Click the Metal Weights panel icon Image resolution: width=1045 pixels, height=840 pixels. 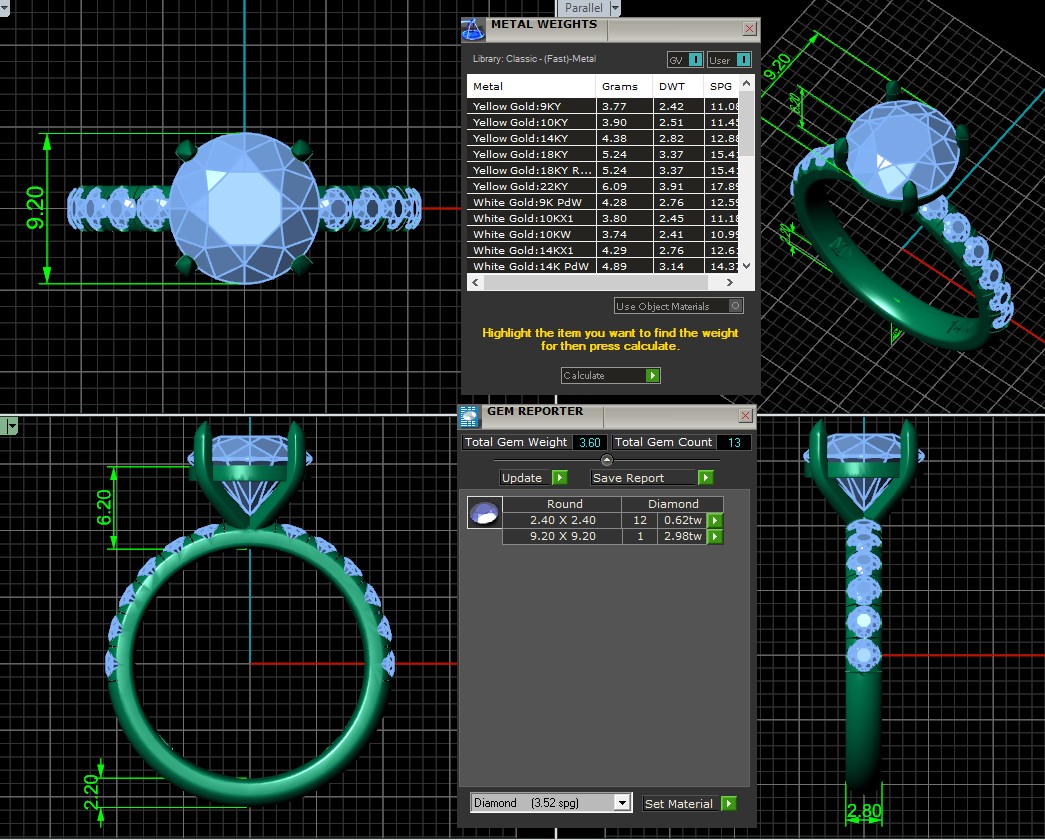(473, 29)
